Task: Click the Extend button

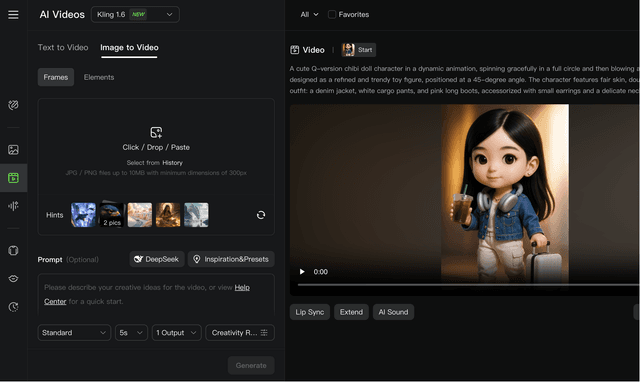Action: [351, 312]
